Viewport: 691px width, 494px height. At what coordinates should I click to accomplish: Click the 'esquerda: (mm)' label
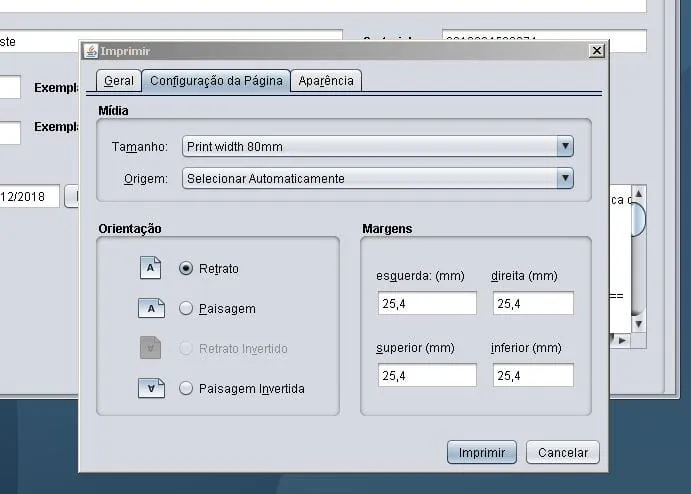coord(420,276)
